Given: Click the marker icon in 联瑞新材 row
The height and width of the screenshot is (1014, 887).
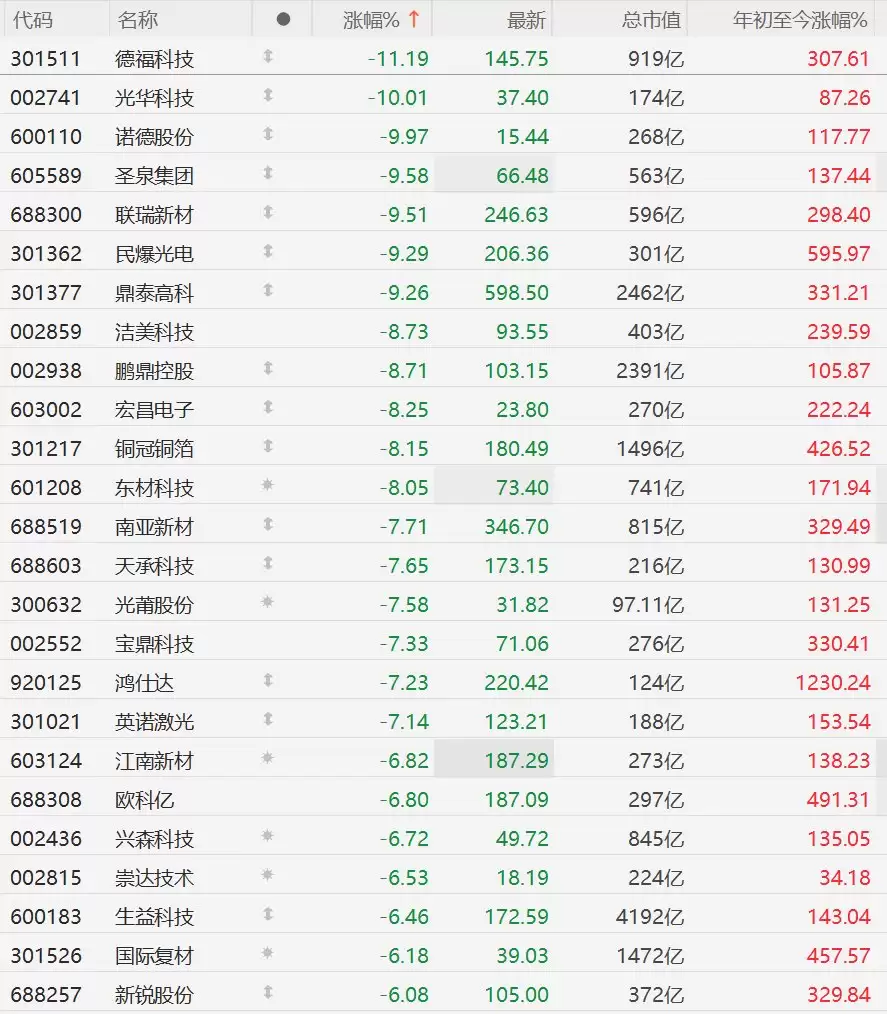Looking at the screenshot, I should 268,213.
